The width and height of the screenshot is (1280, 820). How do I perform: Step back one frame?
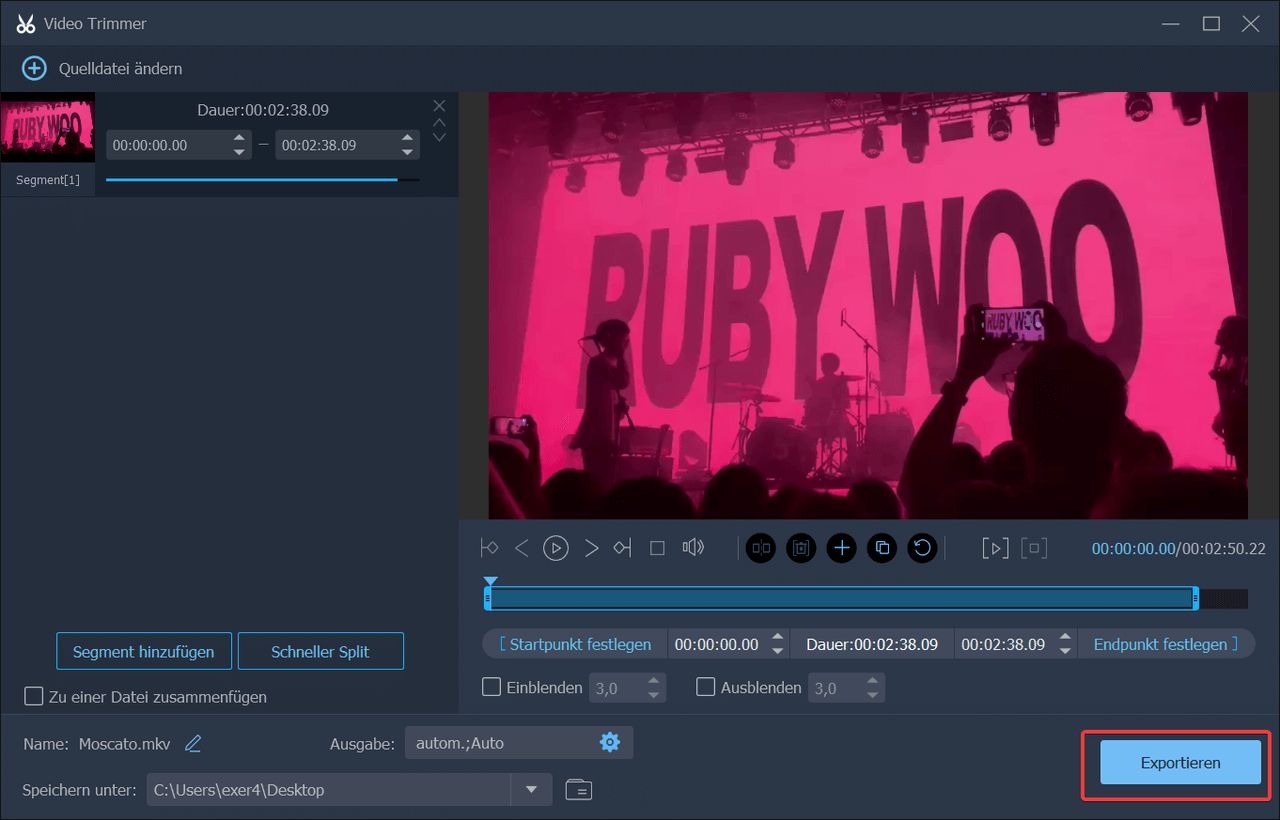point(521,547)
